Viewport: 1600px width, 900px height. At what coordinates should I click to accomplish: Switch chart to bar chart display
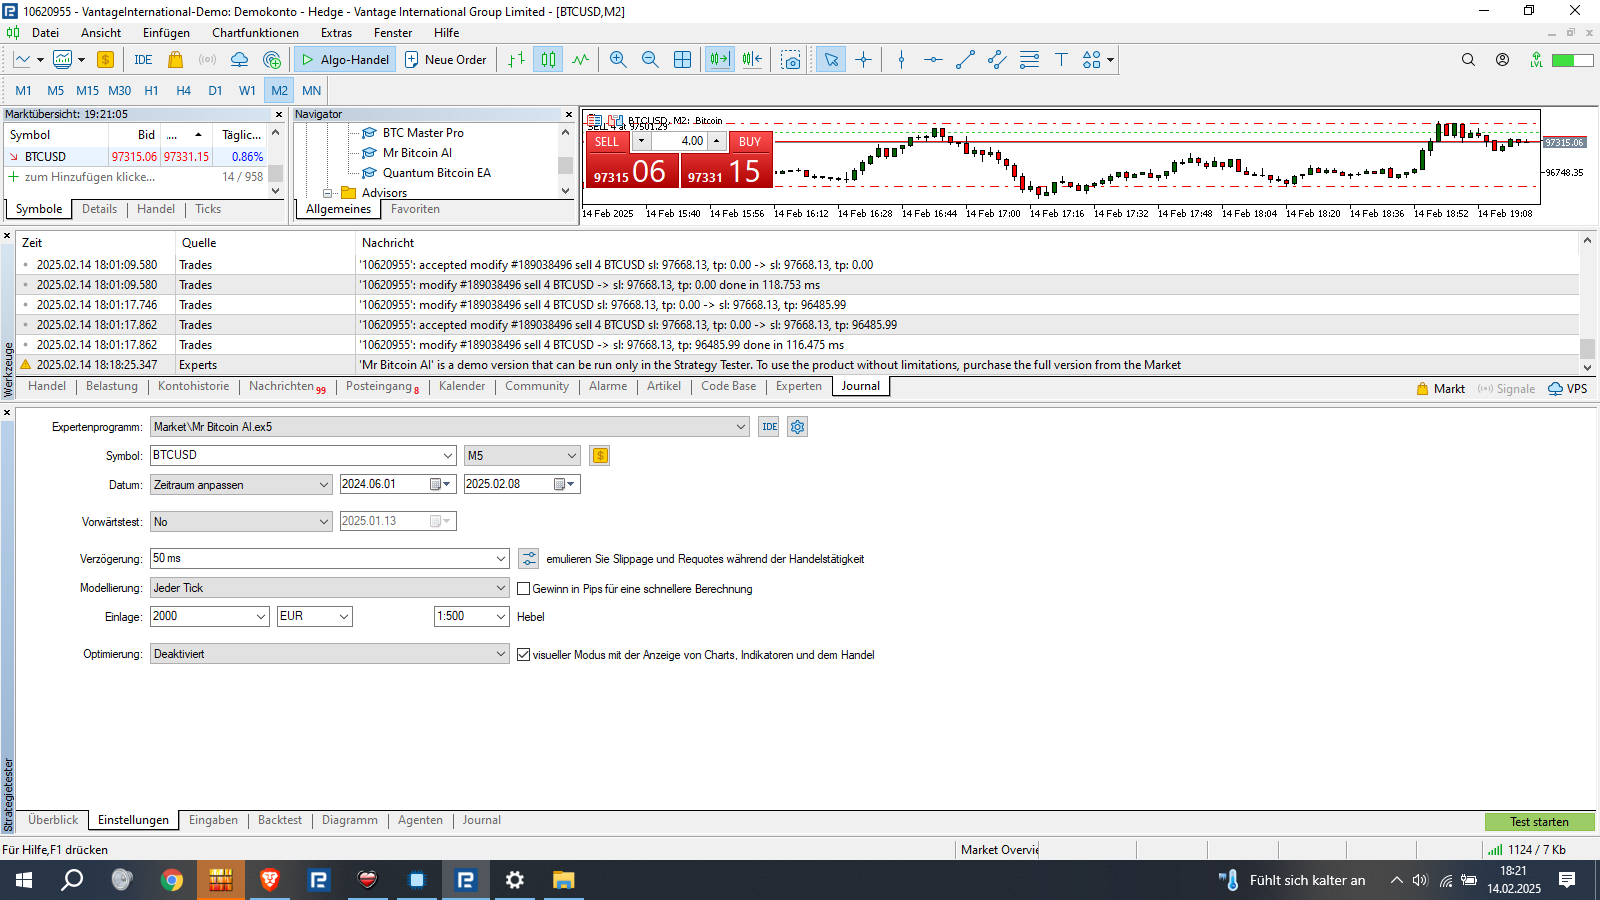click(516, 60)
